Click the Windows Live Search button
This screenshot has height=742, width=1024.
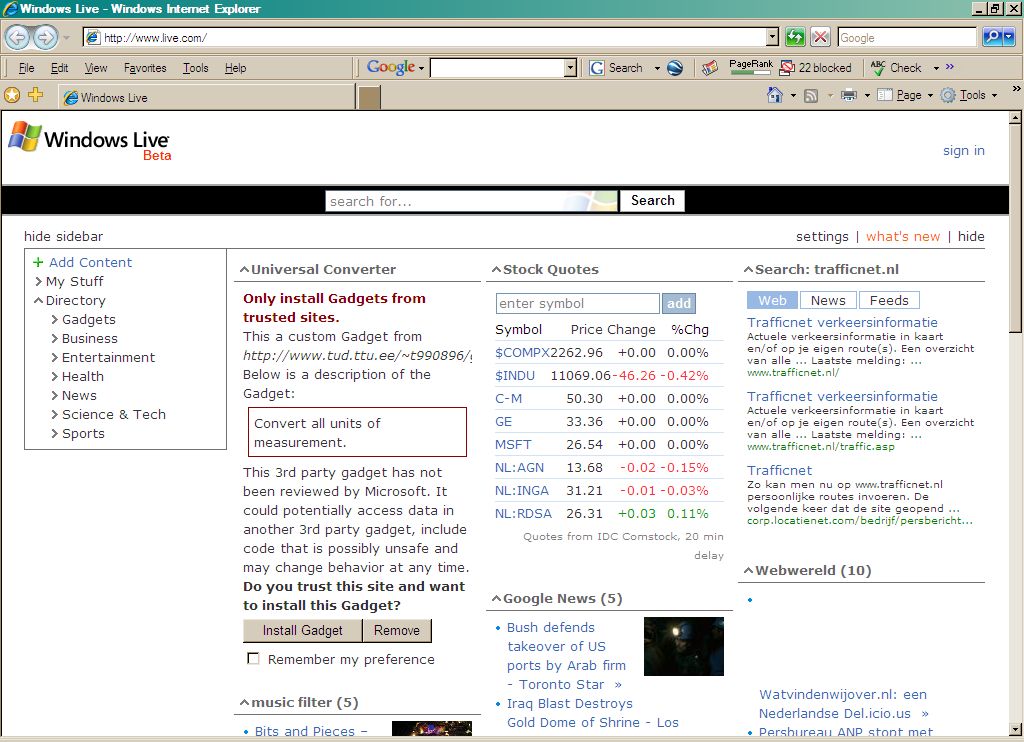(652, 201)
